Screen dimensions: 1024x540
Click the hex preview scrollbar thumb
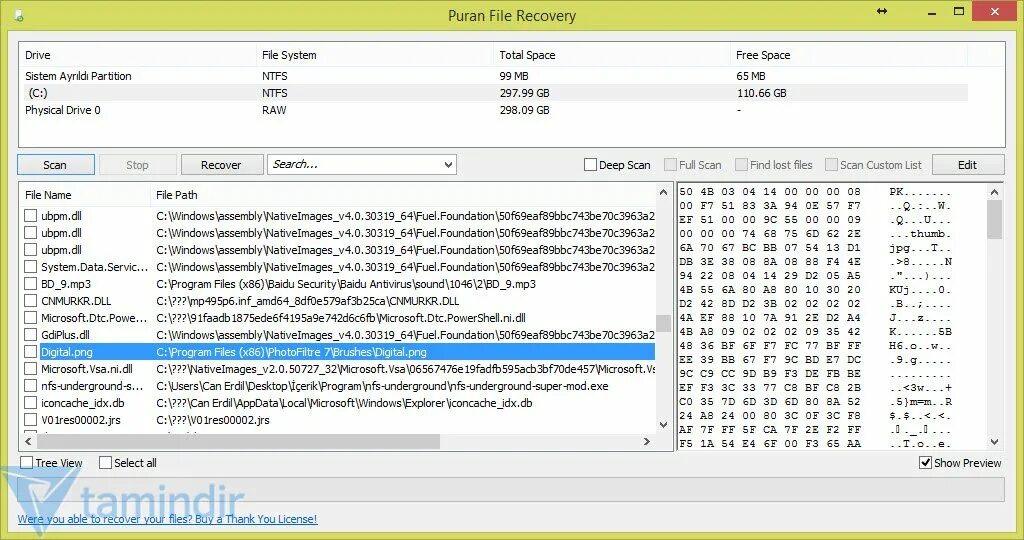point(995,219)
